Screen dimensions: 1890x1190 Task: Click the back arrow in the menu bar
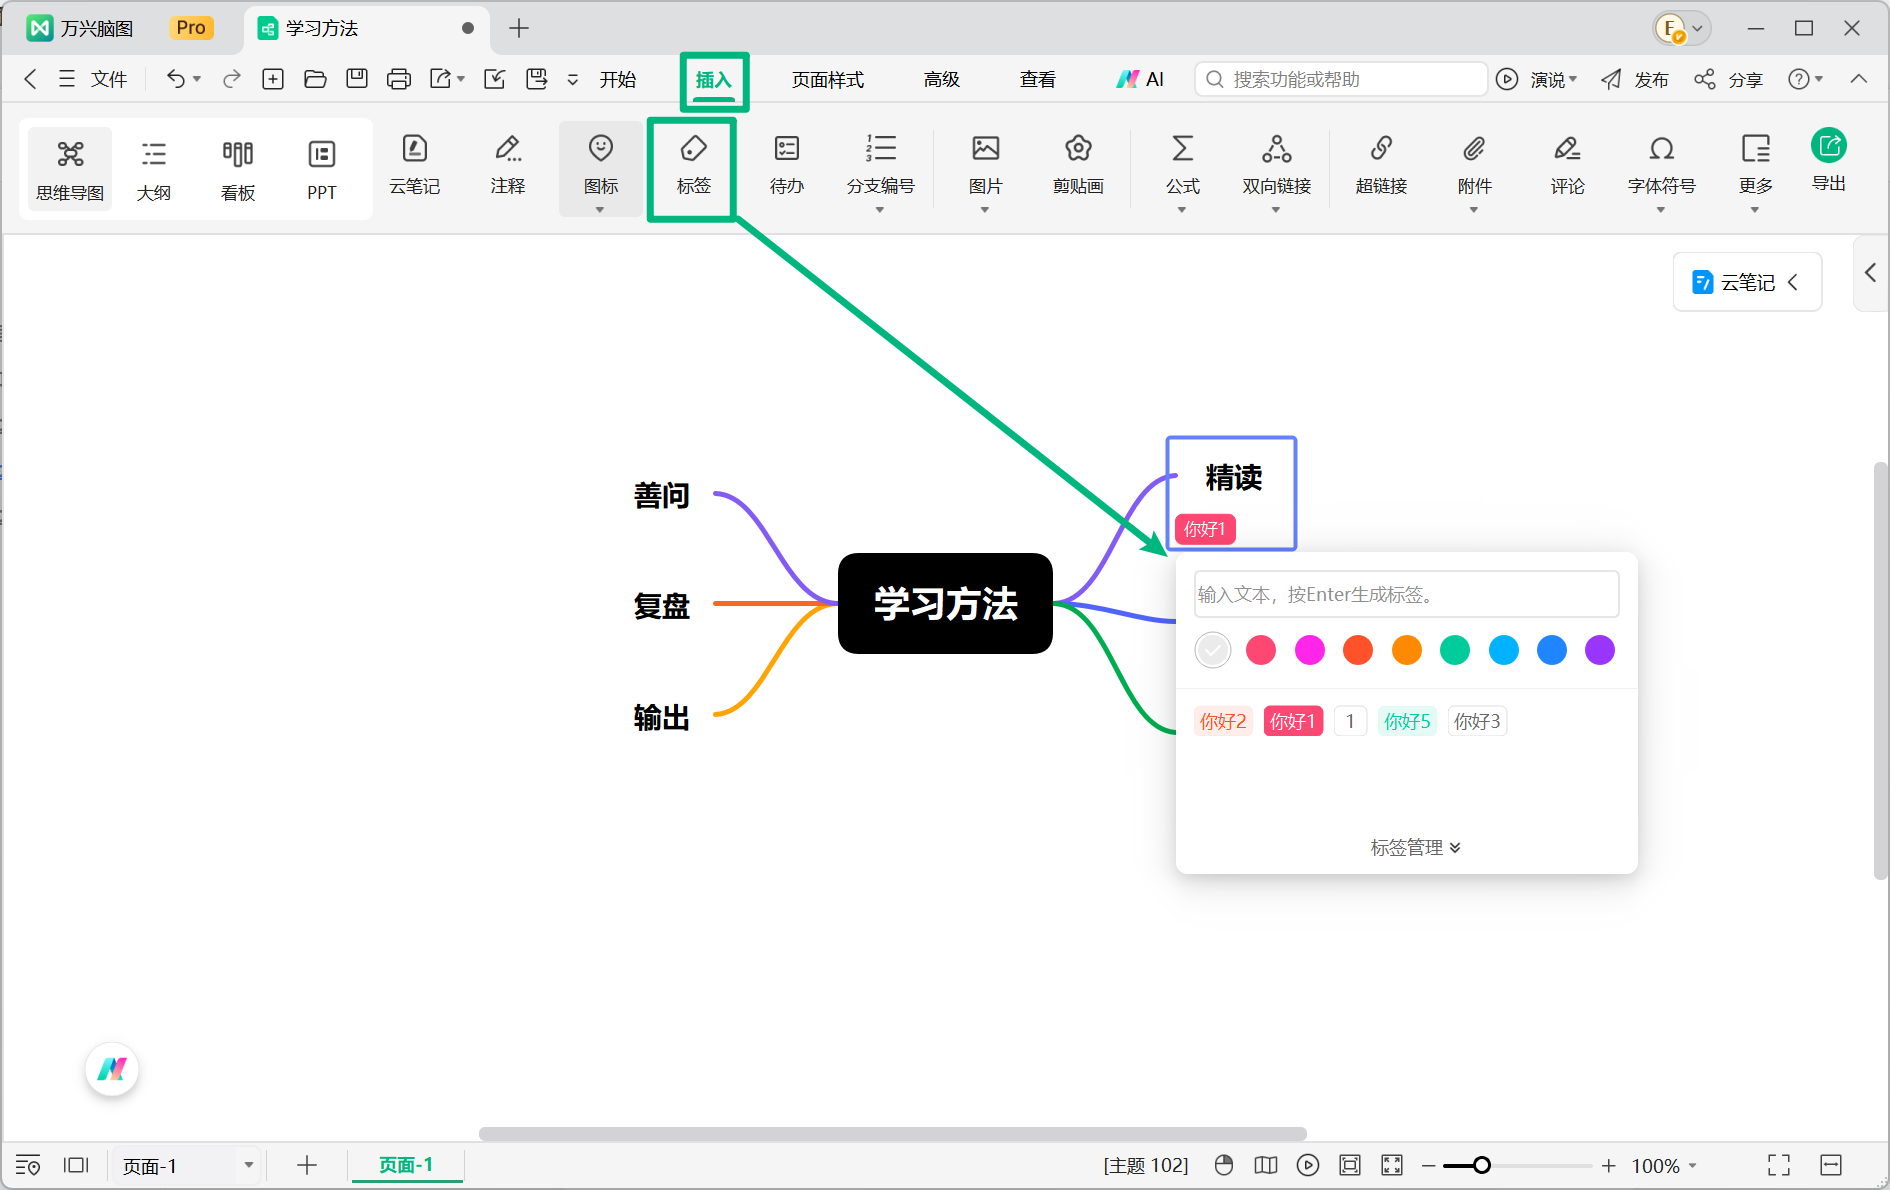(30, 79)
